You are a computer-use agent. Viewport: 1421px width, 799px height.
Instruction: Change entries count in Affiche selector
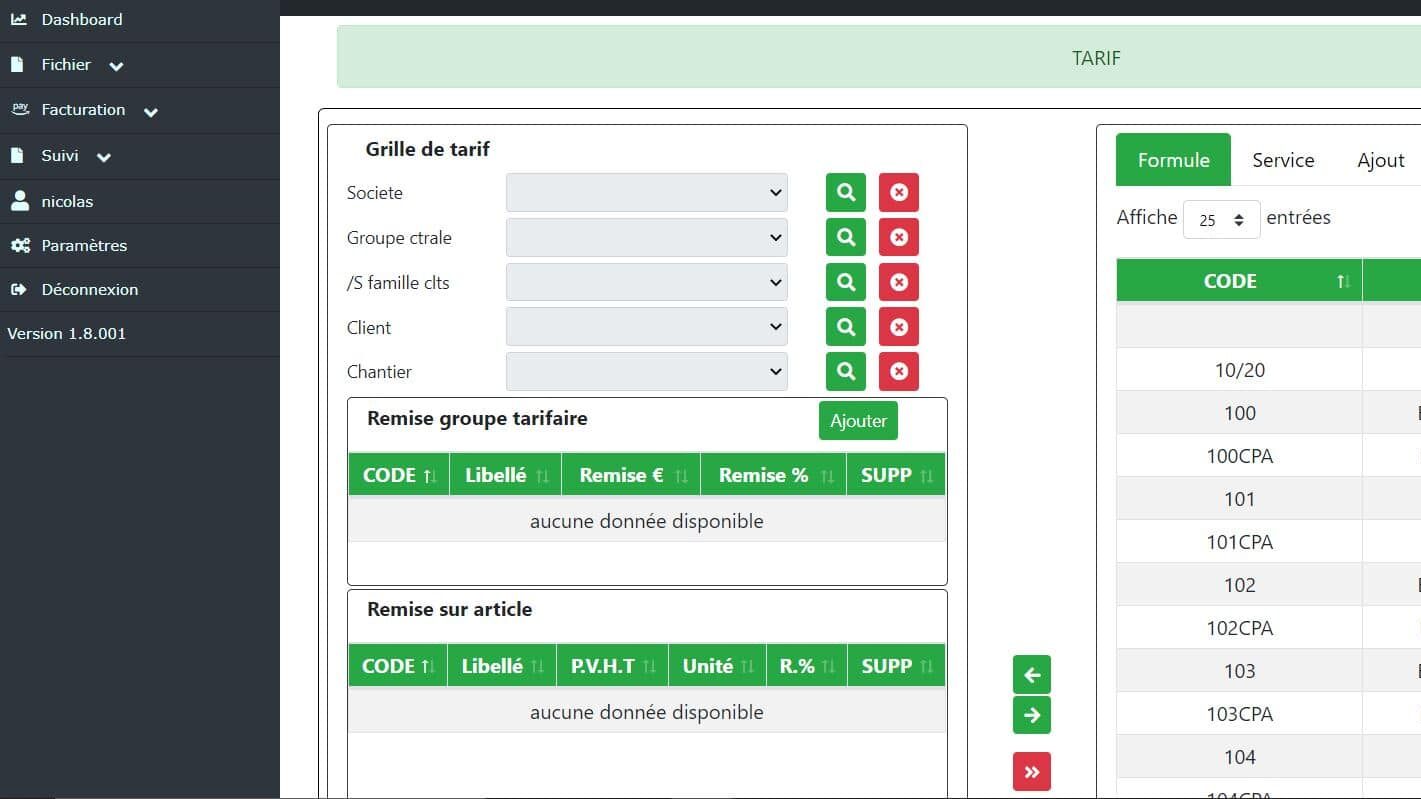pos(1221,219)
